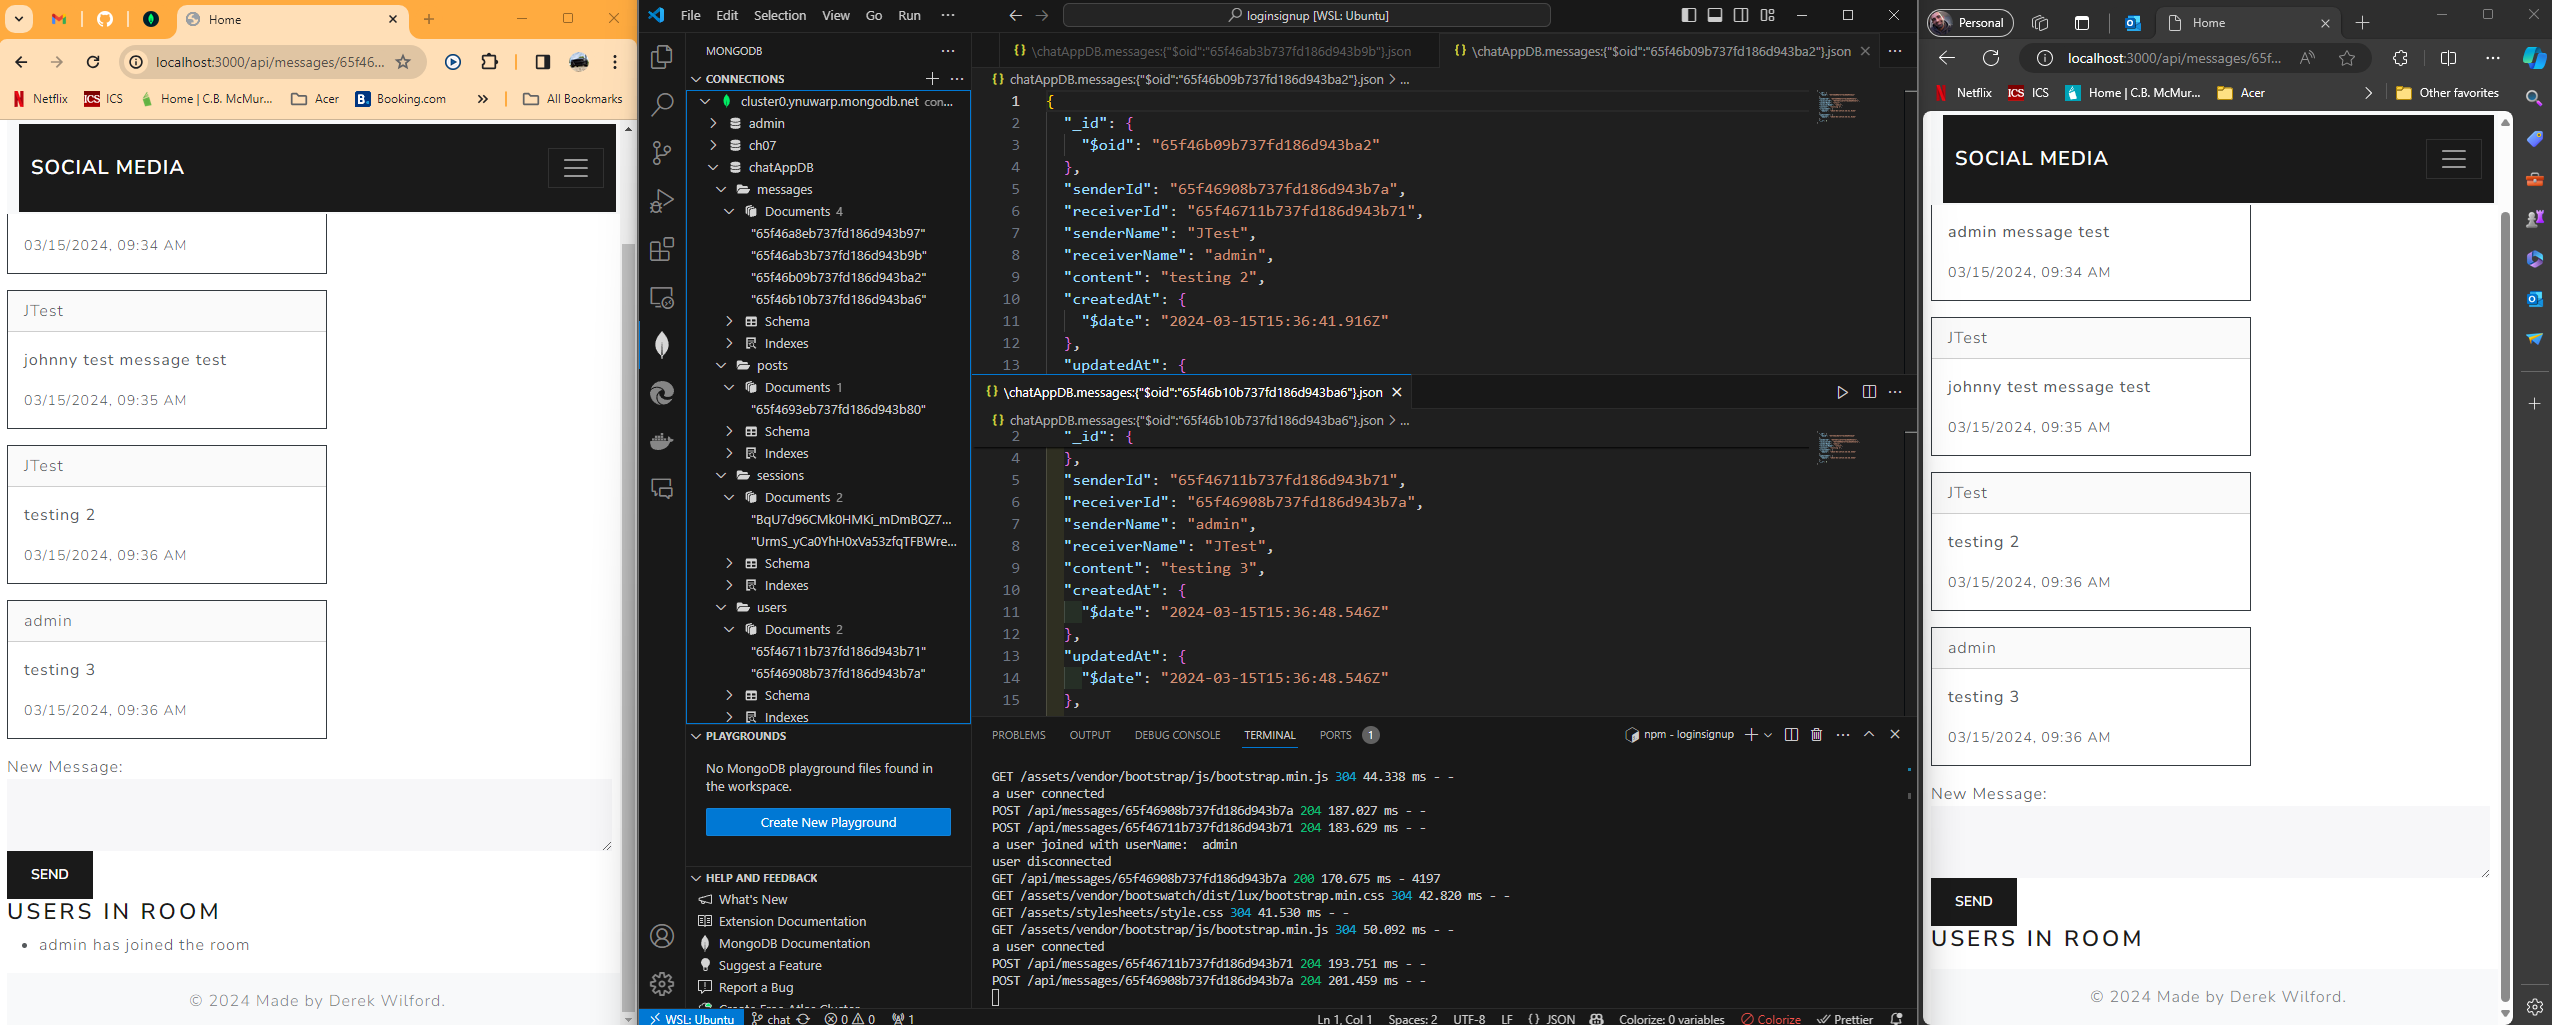Open the Run menu in VS Code
The image size is (2552, 1025).
click(909, 15)
